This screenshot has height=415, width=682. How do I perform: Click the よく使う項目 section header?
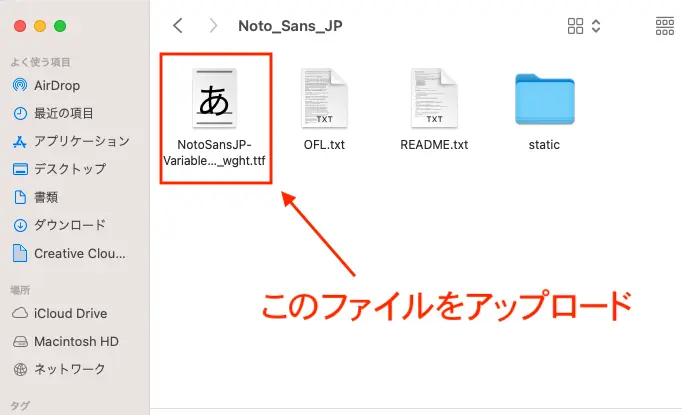click(x=40, y=62)
